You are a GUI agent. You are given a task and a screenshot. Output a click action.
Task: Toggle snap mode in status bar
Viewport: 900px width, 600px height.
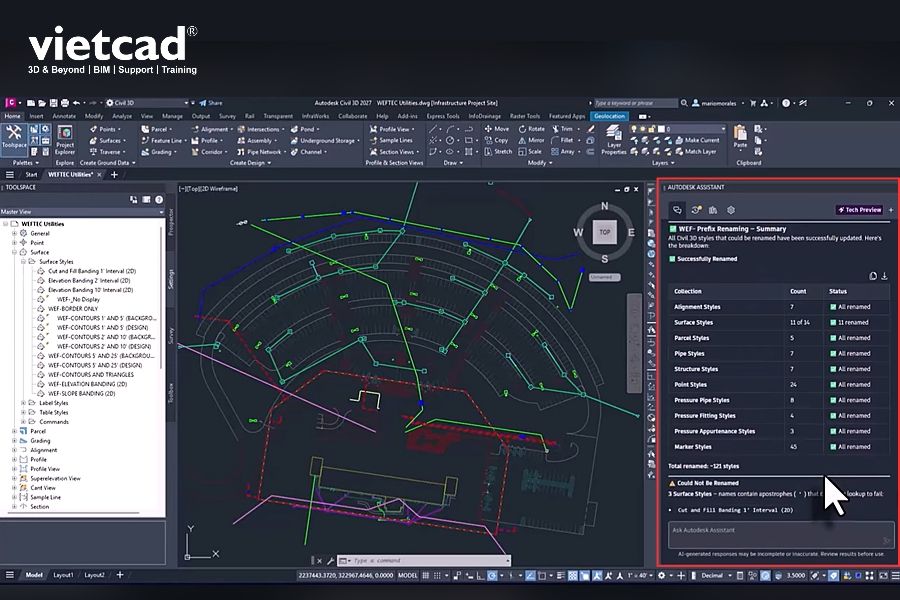pos(437,575)
